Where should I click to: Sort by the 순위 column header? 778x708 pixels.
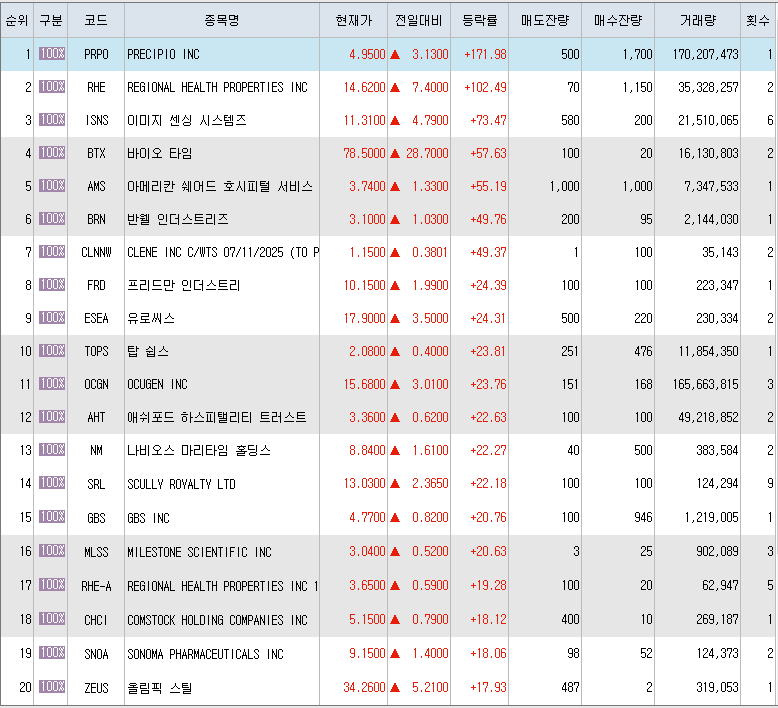pyautogui.click(x=17, y=20)
